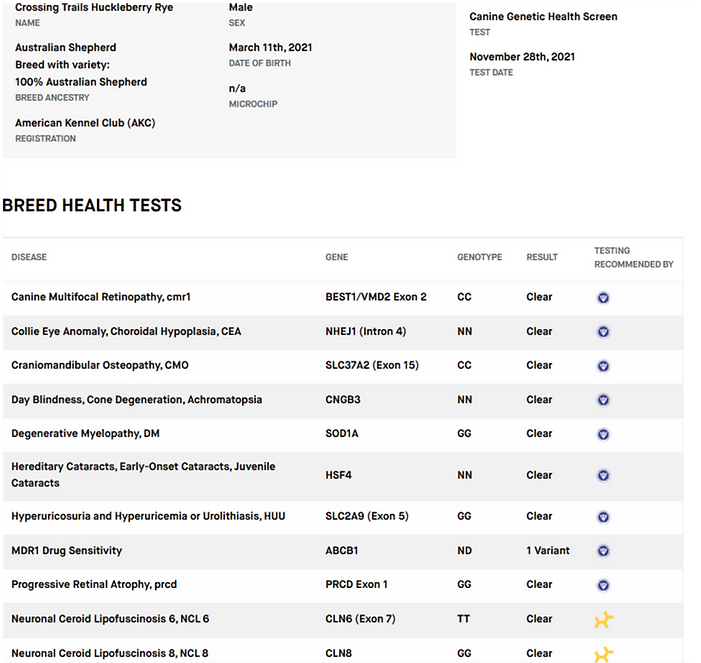Screen dimensions: 701x663
Task: Click the Male sex value
Action: 241,8
